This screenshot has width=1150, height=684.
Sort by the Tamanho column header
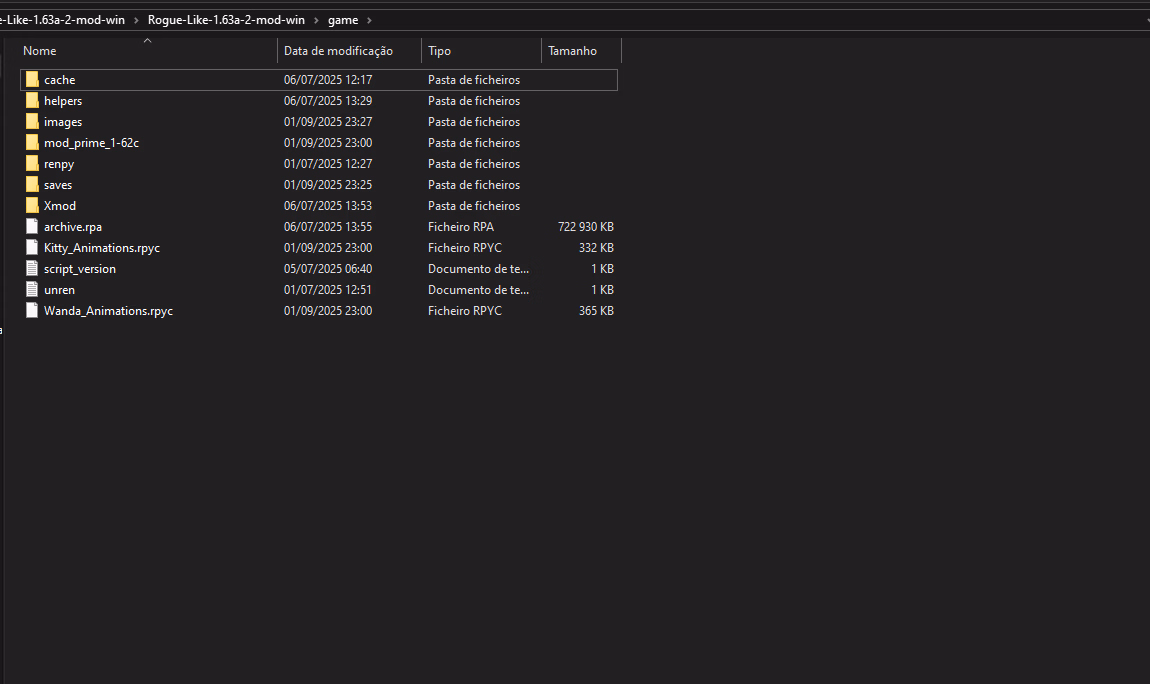pos(572,51)
